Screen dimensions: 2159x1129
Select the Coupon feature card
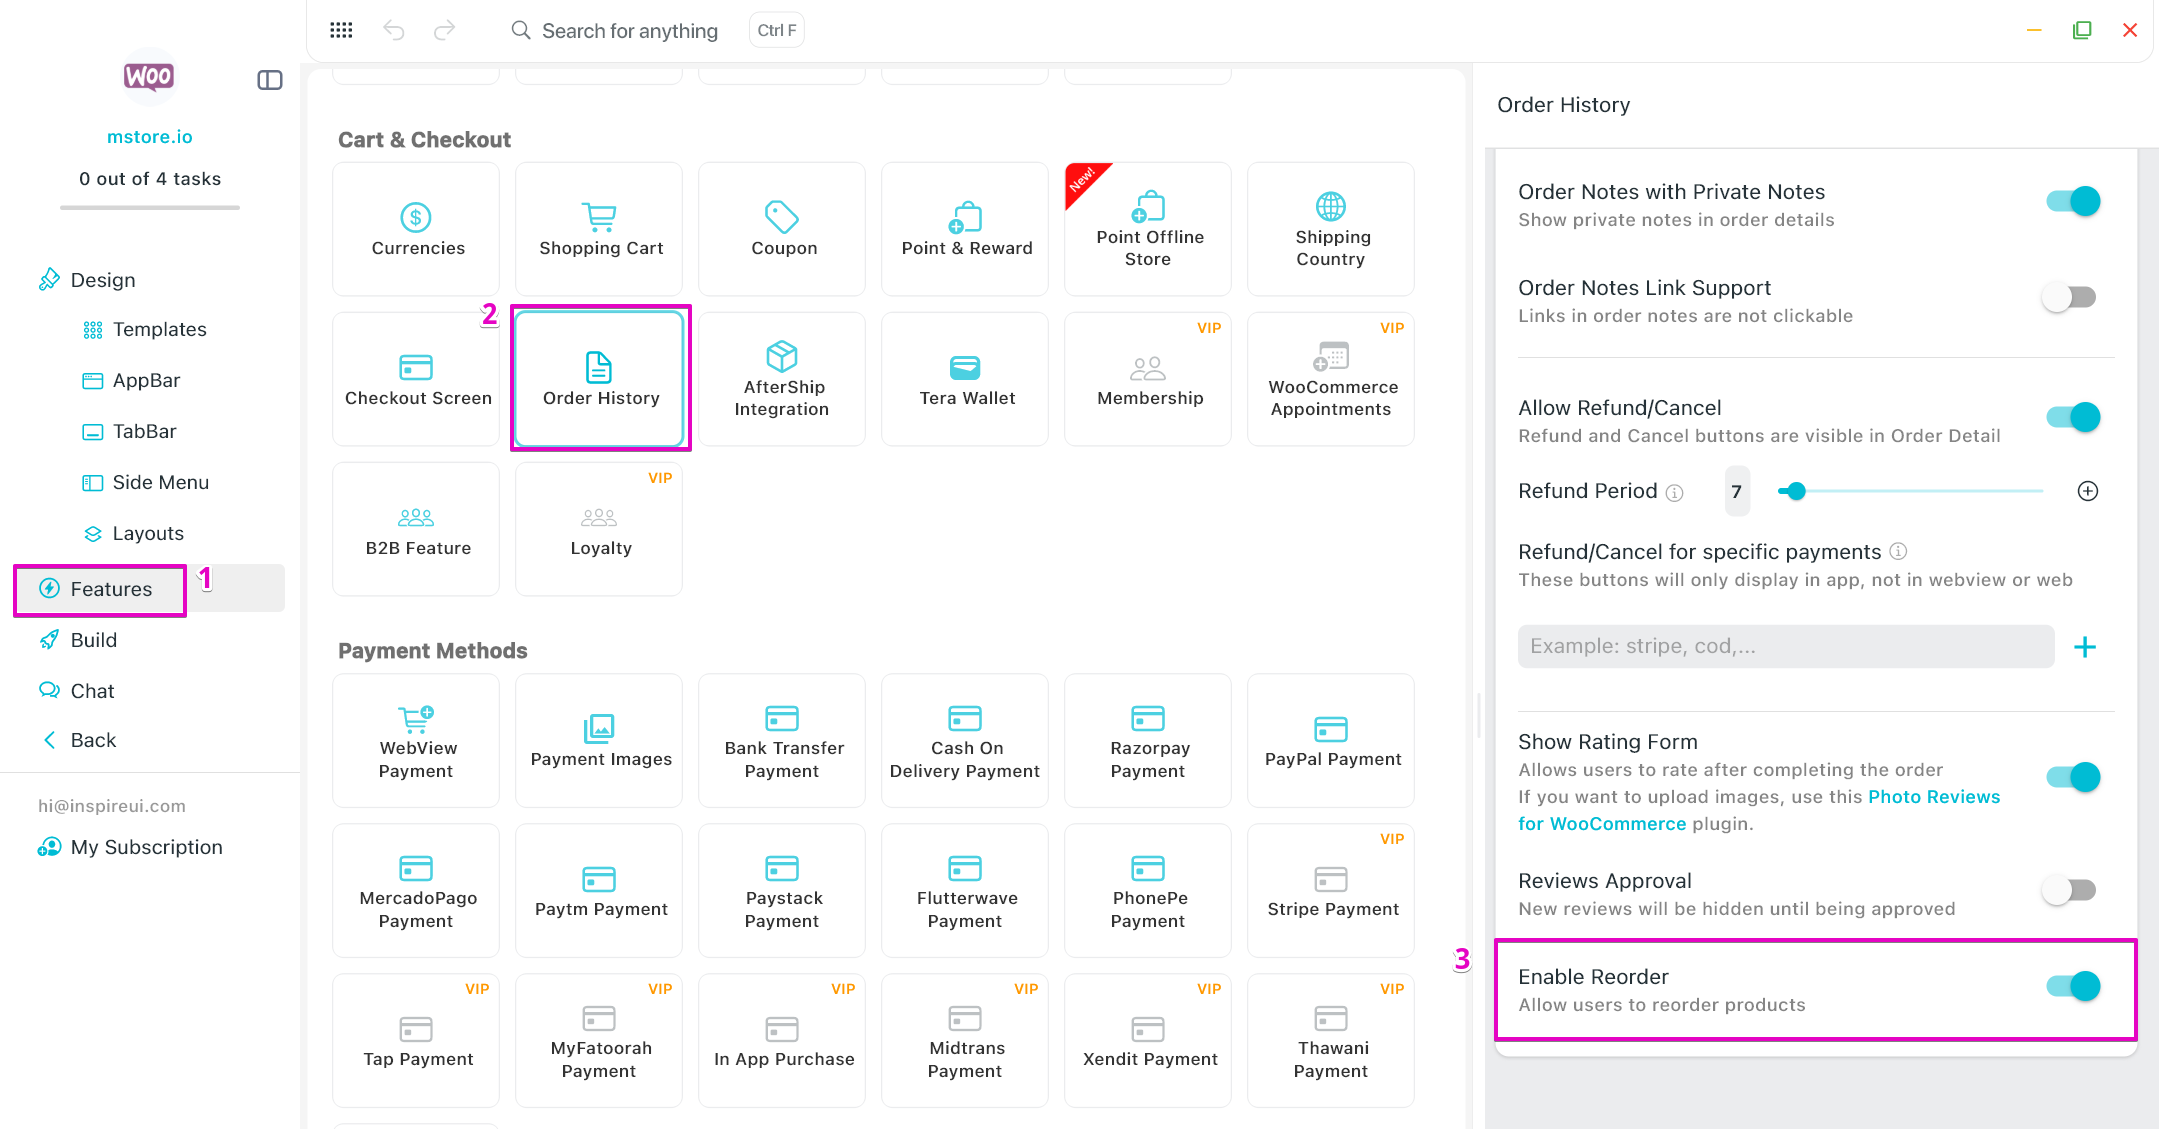point(782,229)
